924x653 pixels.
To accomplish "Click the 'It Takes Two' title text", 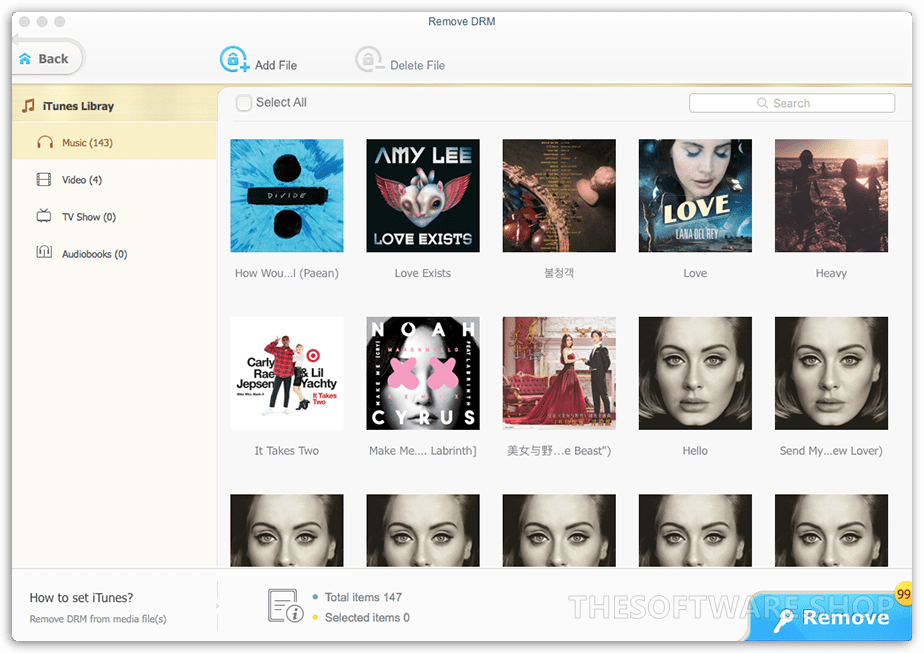I will [x=287, y=450].
